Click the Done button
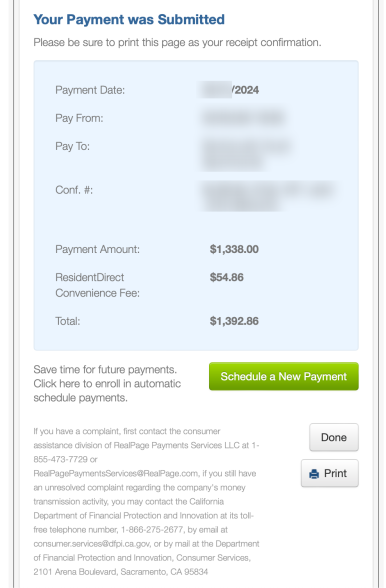 pyautogui.click(x=333, y=437)
